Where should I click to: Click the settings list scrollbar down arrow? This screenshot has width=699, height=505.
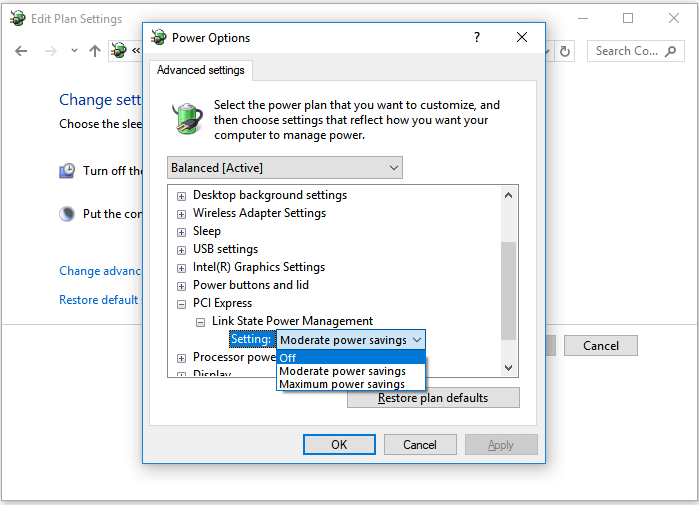tap(508, 367)
